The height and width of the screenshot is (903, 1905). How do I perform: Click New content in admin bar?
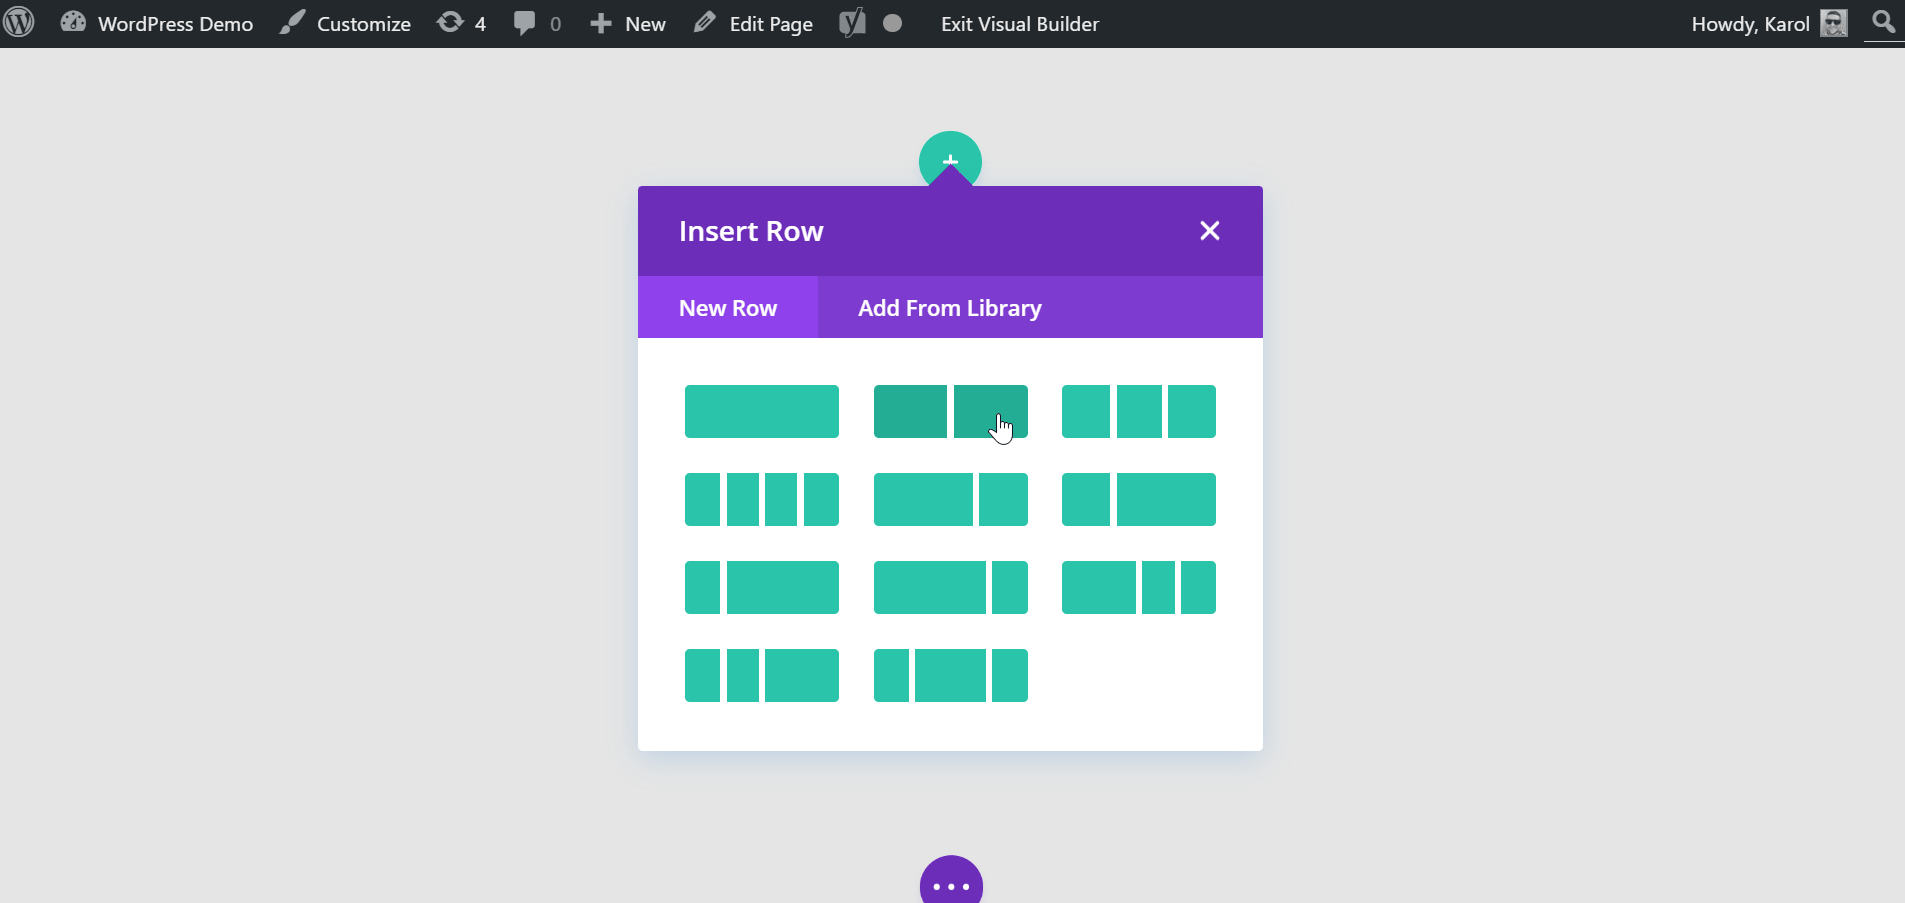tap(628, 24)
